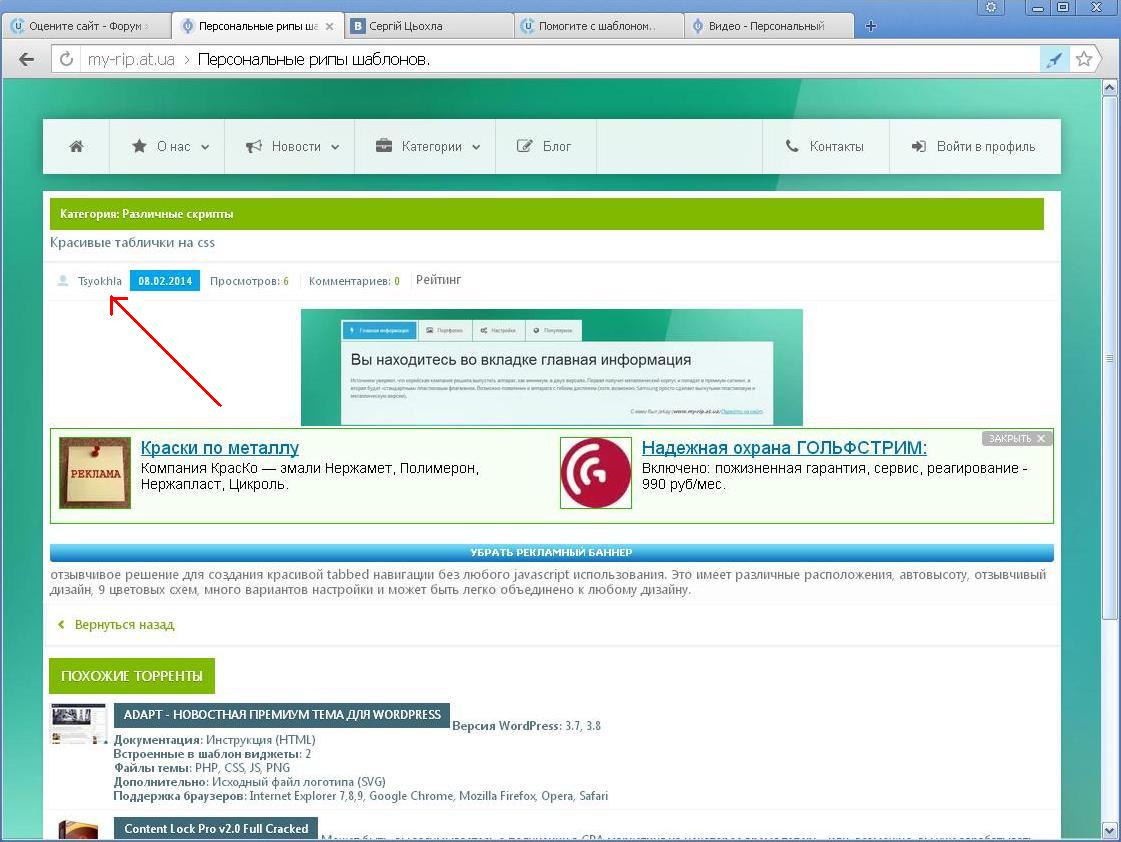Click the Tsyokhla author link
The height and width of the screenshot is (842, 1121).
pos(99,281)
